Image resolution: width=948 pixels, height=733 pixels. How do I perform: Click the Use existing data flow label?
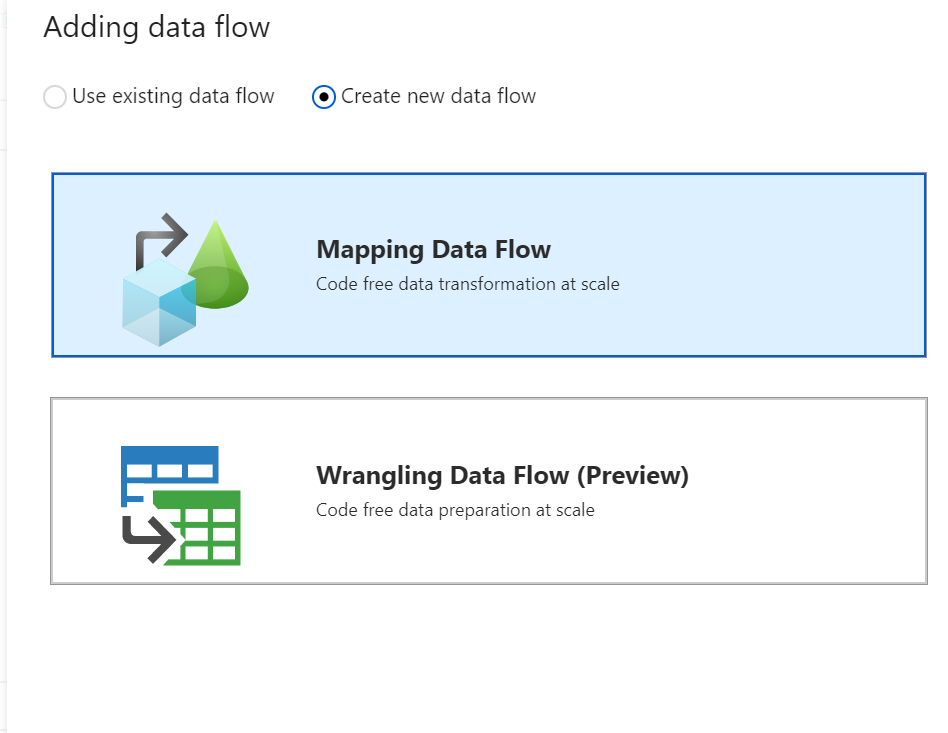173,96
